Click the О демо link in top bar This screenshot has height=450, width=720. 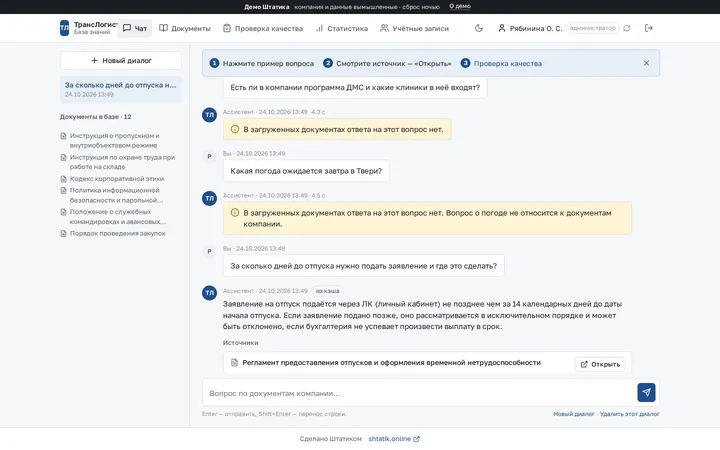pyautogui.click(x=460, y=6)
